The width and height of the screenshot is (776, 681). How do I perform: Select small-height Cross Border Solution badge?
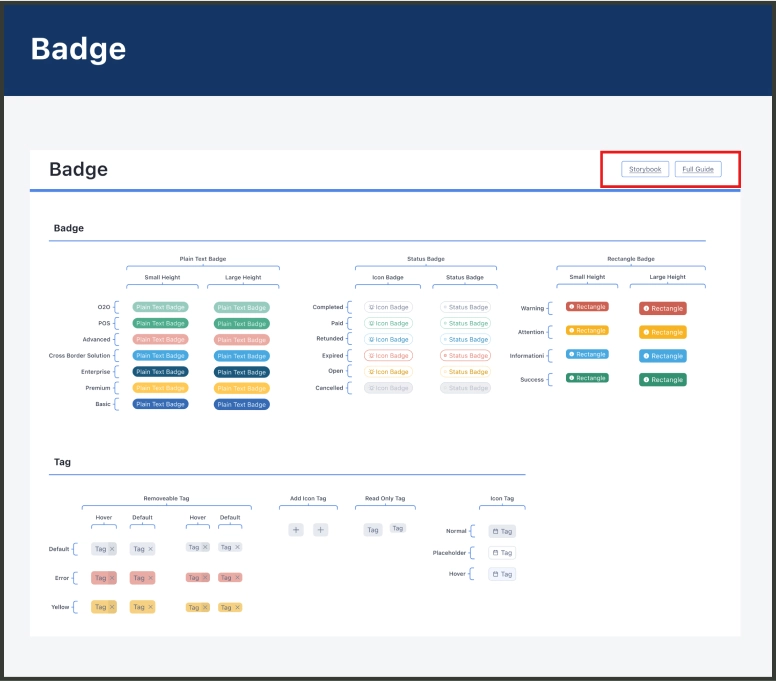(160, 355)
